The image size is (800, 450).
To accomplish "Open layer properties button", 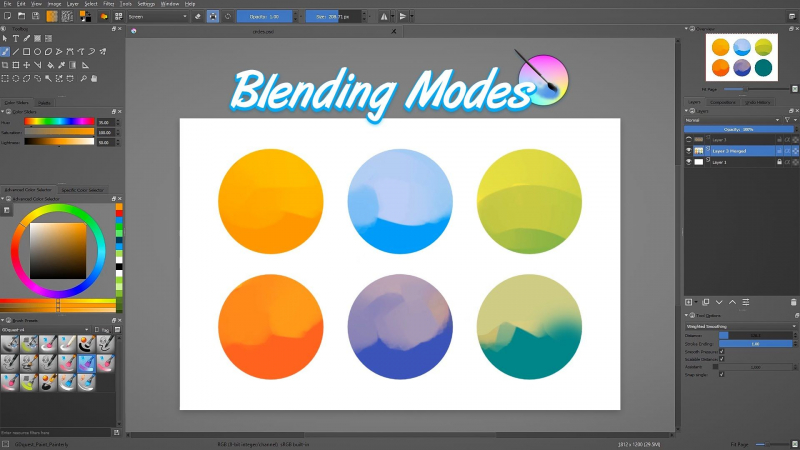I will click(x=745, y=302).
